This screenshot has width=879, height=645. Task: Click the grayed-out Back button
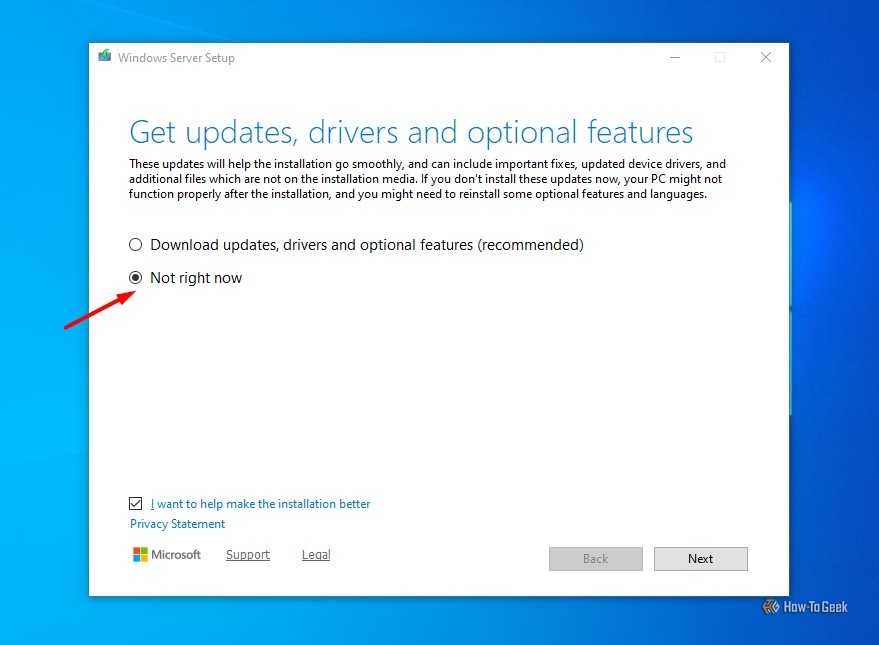[x=595, y=558]
